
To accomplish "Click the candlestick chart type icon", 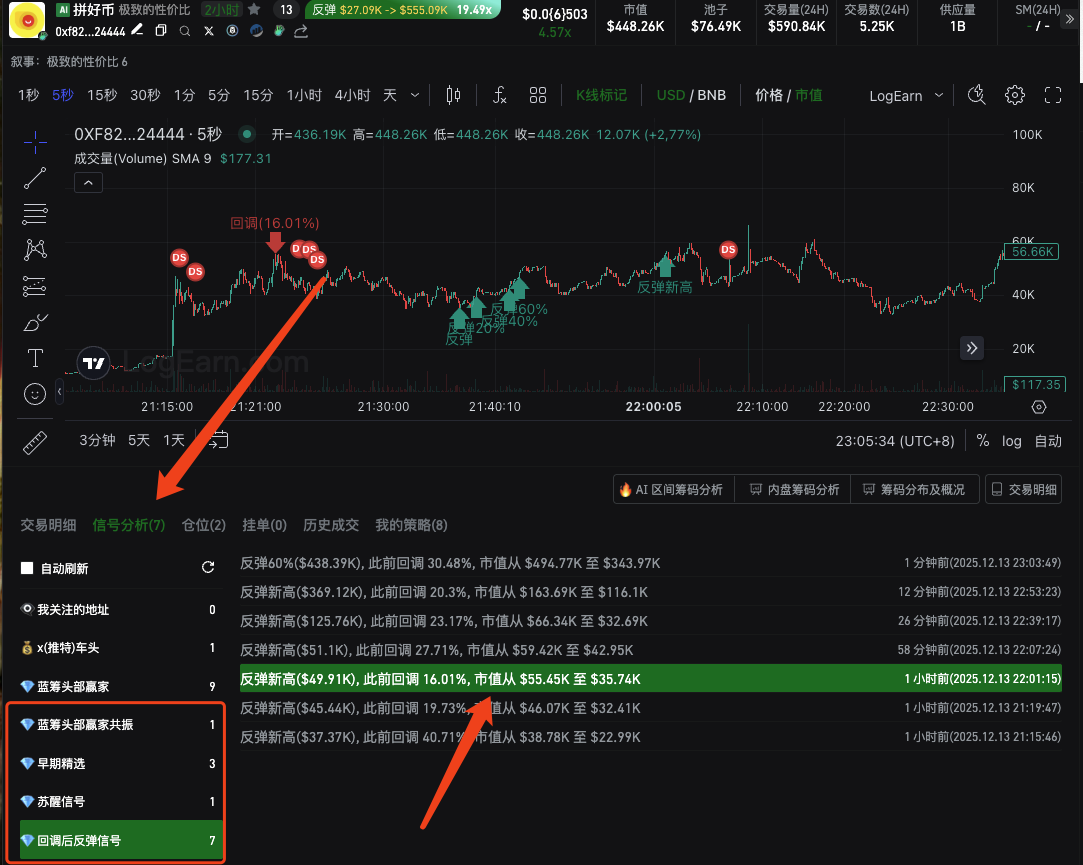I will (x=453, y=95).
